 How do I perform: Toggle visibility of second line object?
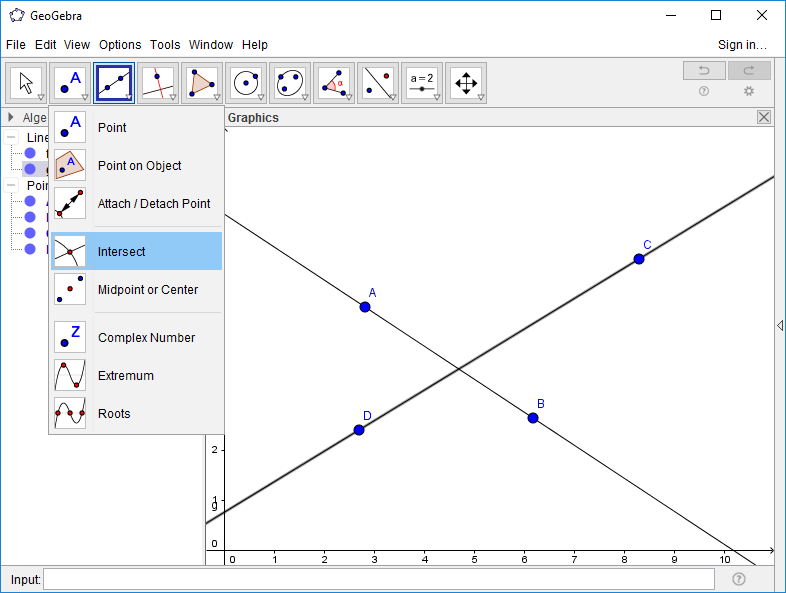(x=30, y=169)
